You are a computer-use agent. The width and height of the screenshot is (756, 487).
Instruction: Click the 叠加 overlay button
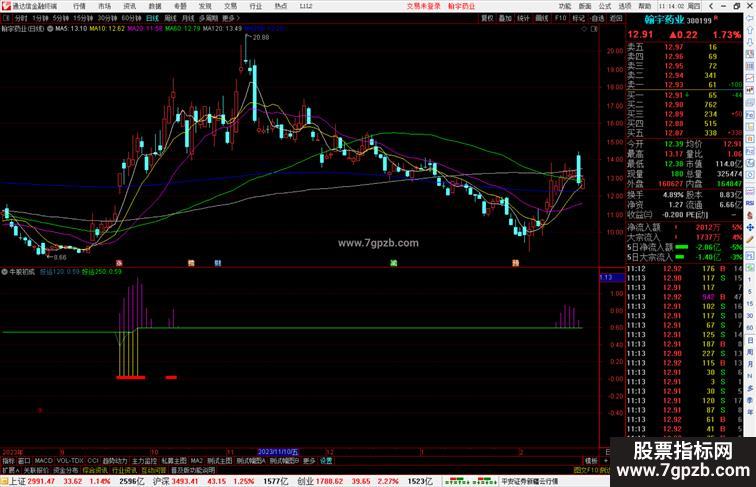click(x=505, y=18)
